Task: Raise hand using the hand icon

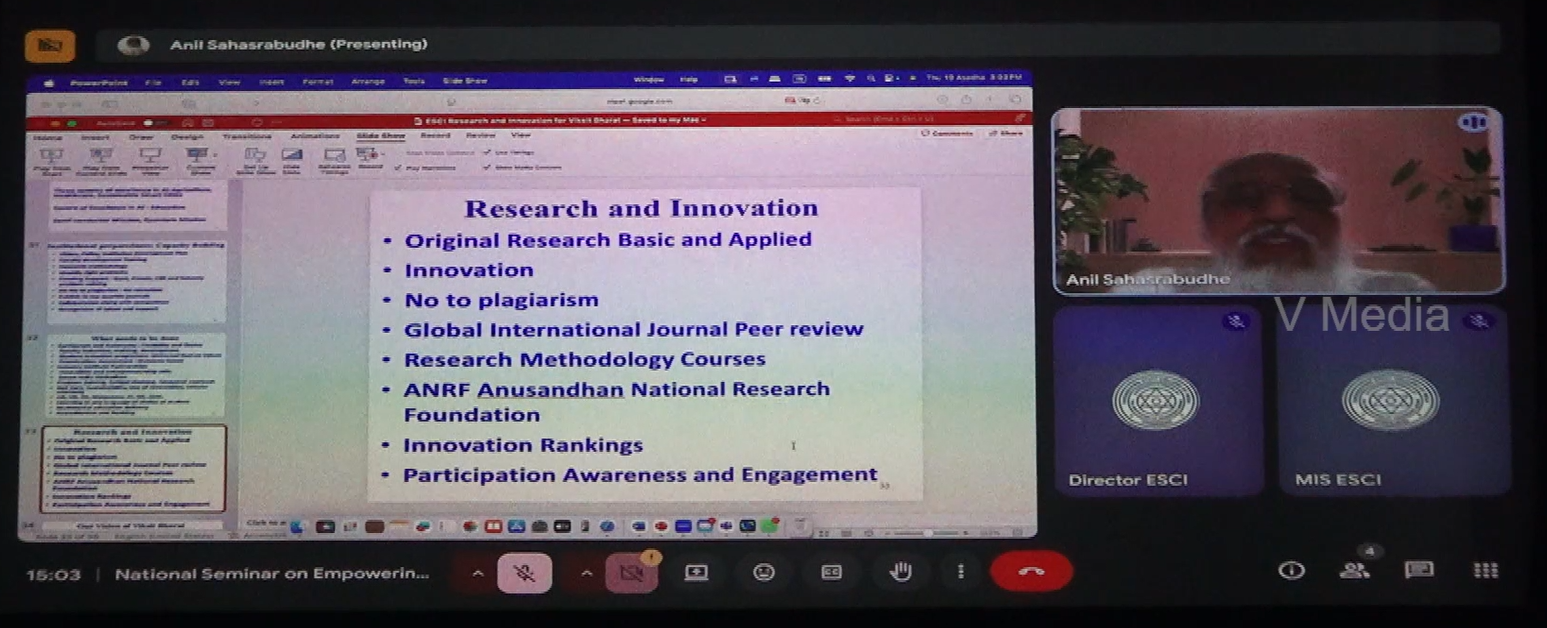Action: coord(900,571)
